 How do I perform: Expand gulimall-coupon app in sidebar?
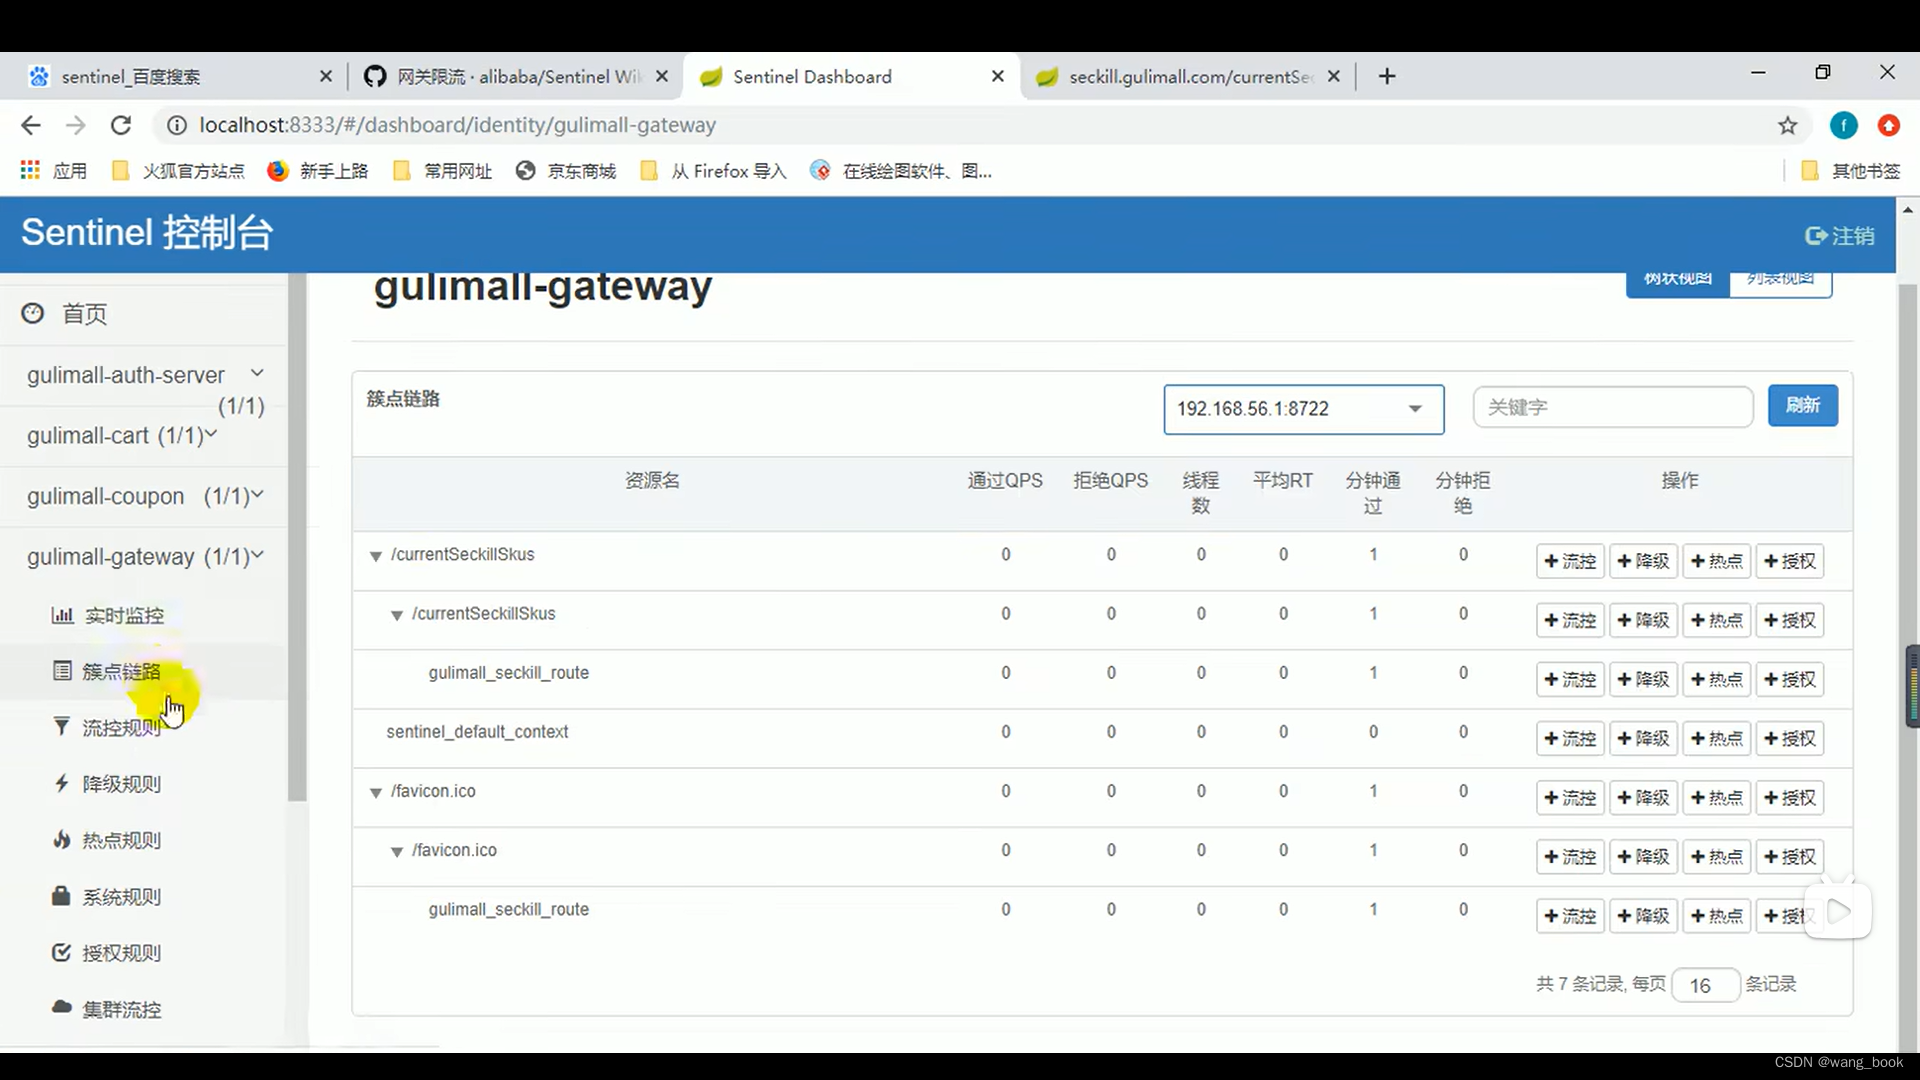pyautogui.click(x=145, y=496)
